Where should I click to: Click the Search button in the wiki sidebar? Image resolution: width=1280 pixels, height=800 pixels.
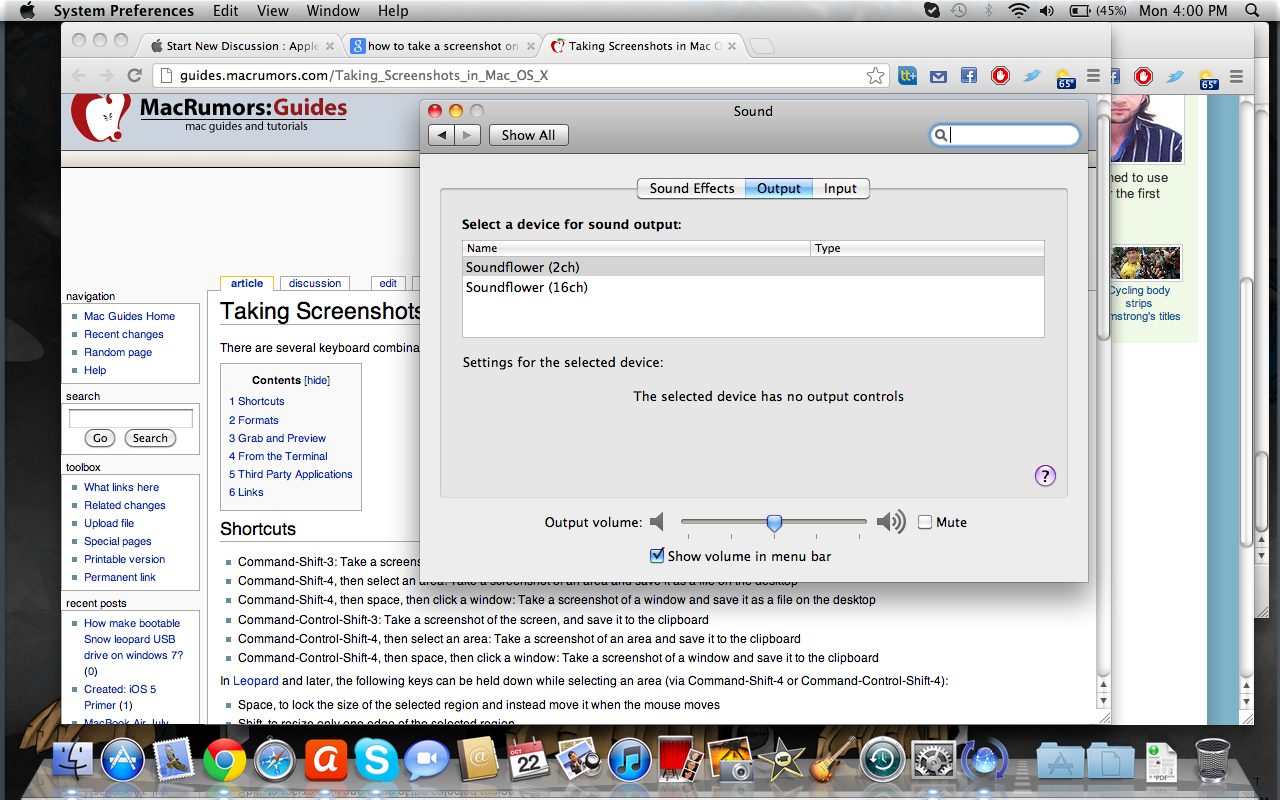[150, 438]
